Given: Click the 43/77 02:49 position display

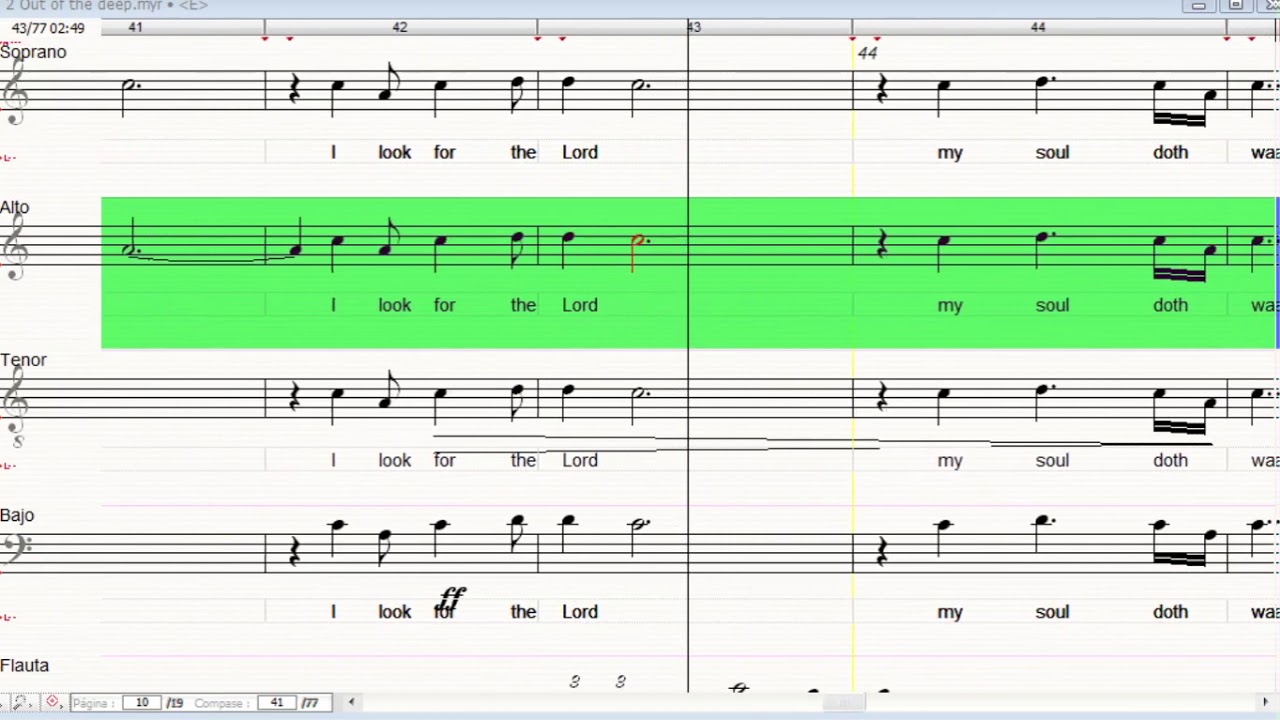Looking at the screenshot, I should click(48, 28).
